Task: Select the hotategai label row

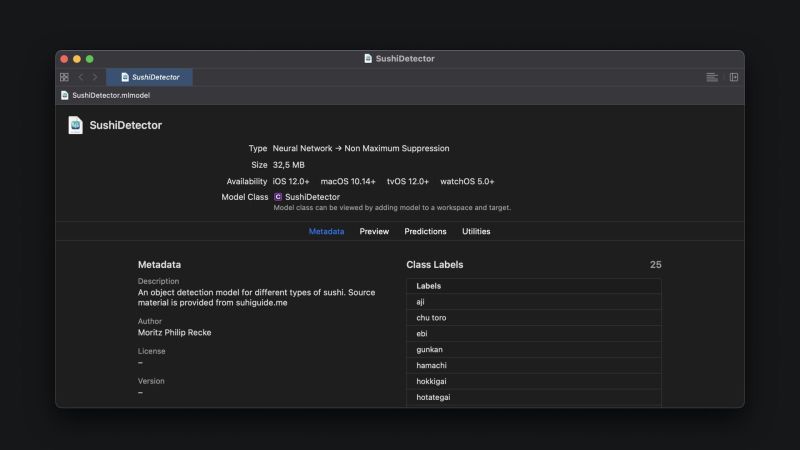Action: pos(534,397)
